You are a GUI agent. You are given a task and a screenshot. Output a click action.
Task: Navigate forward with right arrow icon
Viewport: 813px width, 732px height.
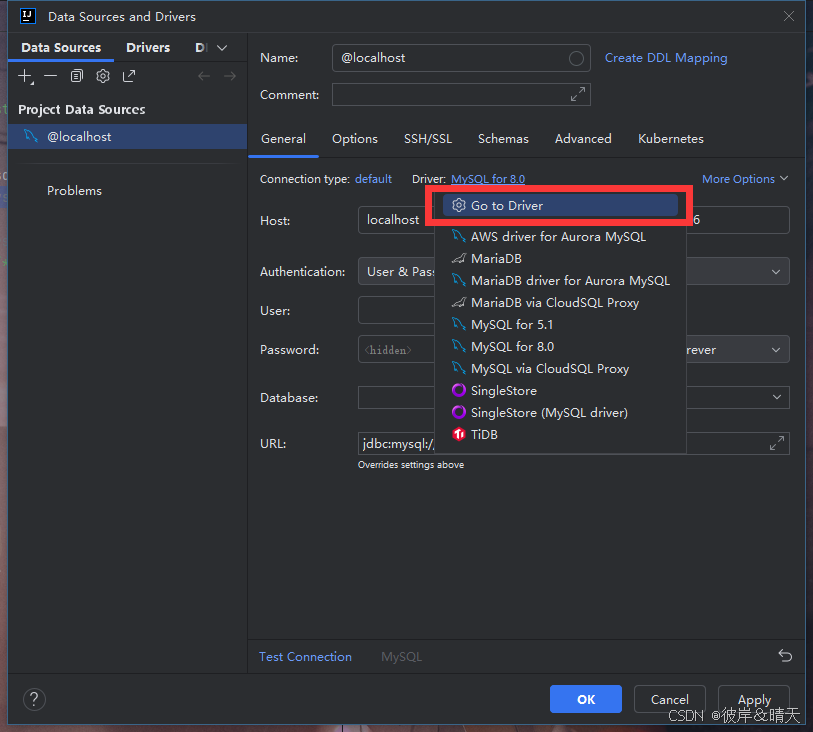[230, 76]
